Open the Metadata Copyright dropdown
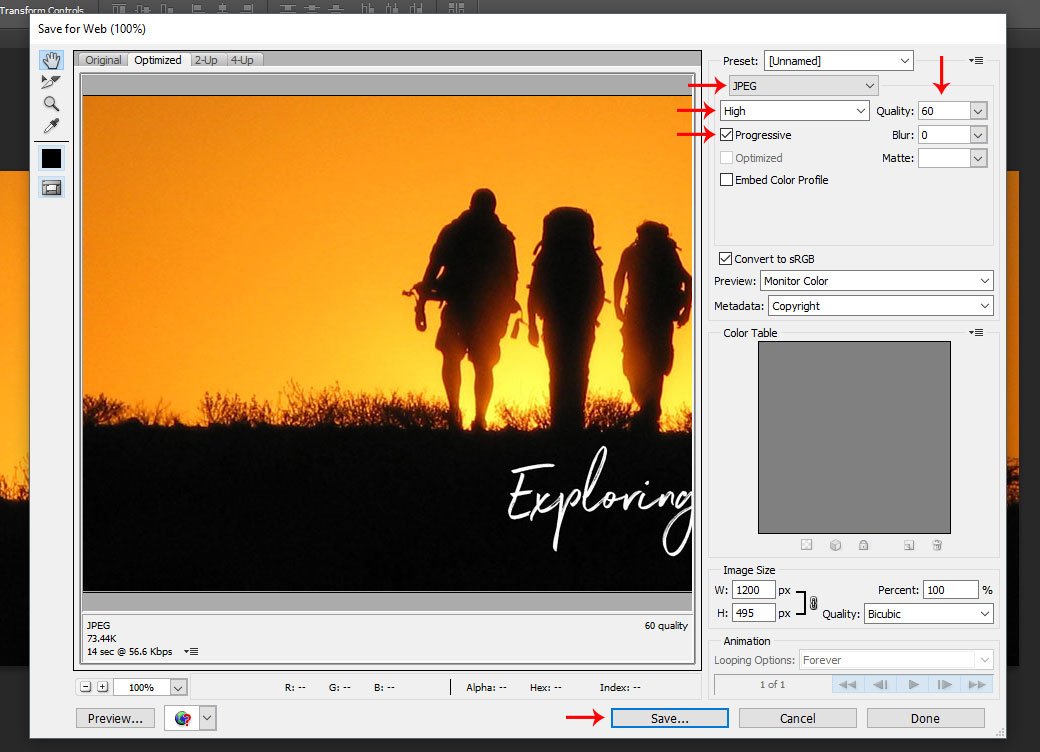 [x=881, y=306]
